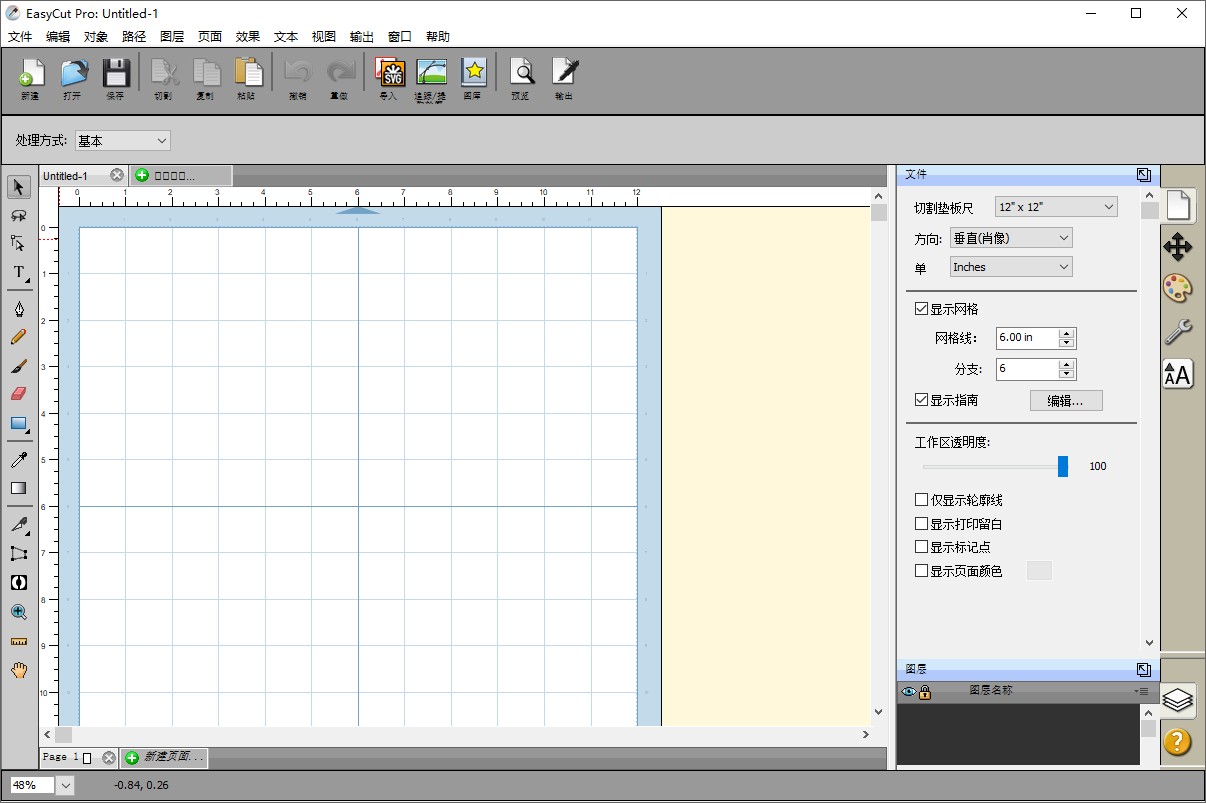Click the 打开 (Open) folder icon
The height and width of the screenshot is (803, 1206).
coord(73,74)
